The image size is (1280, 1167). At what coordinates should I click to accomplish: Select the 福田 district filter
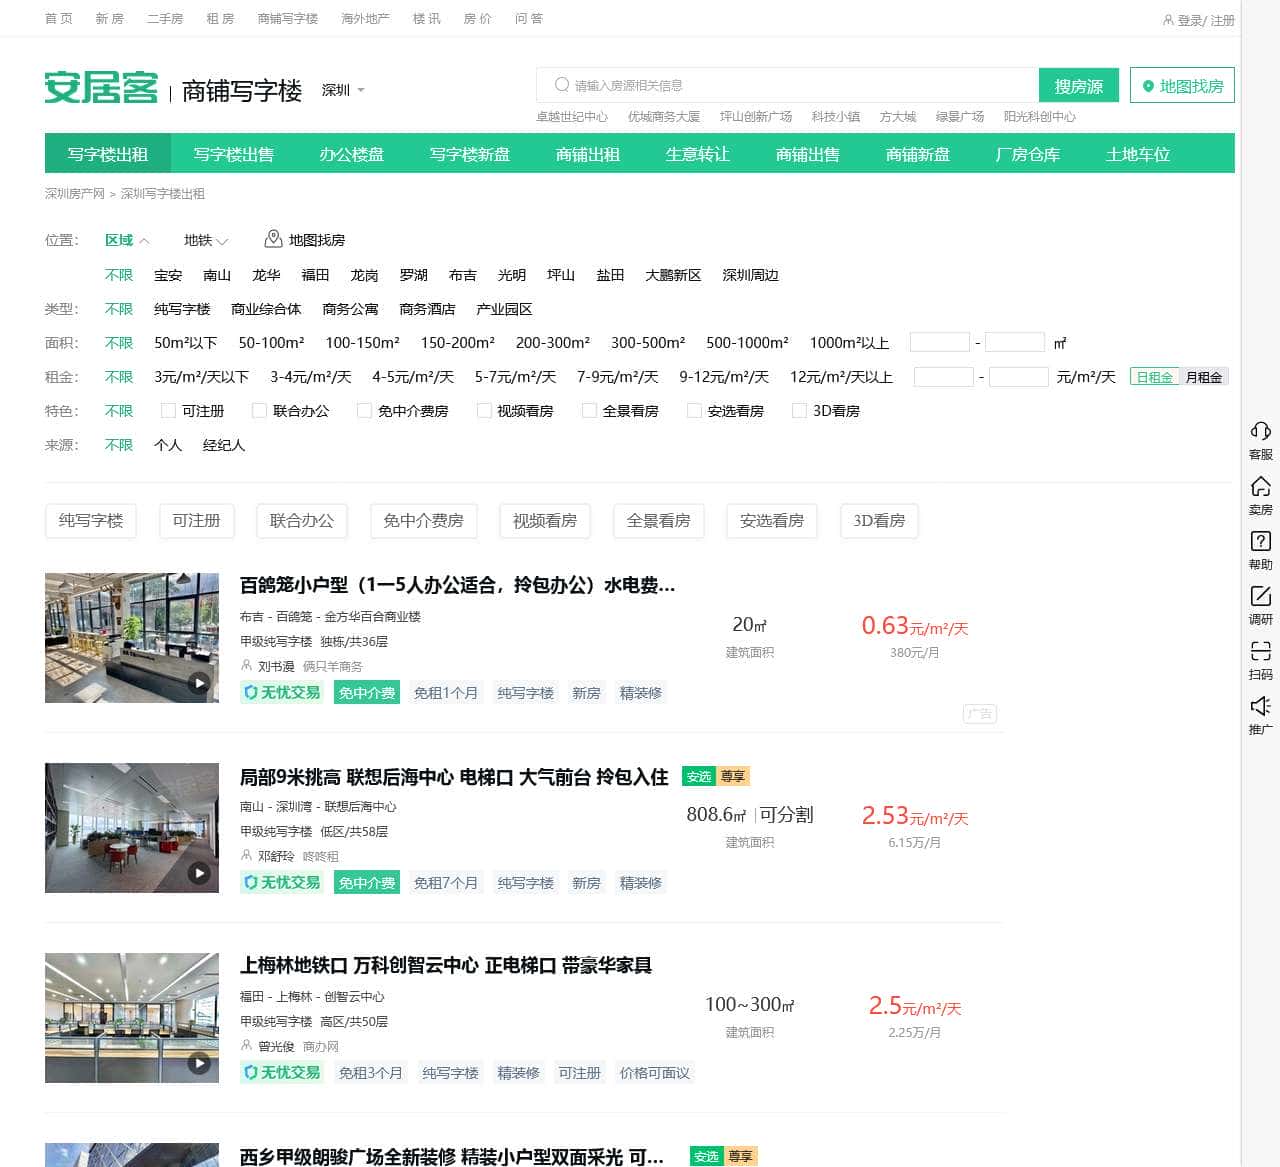tap(315, 275)
